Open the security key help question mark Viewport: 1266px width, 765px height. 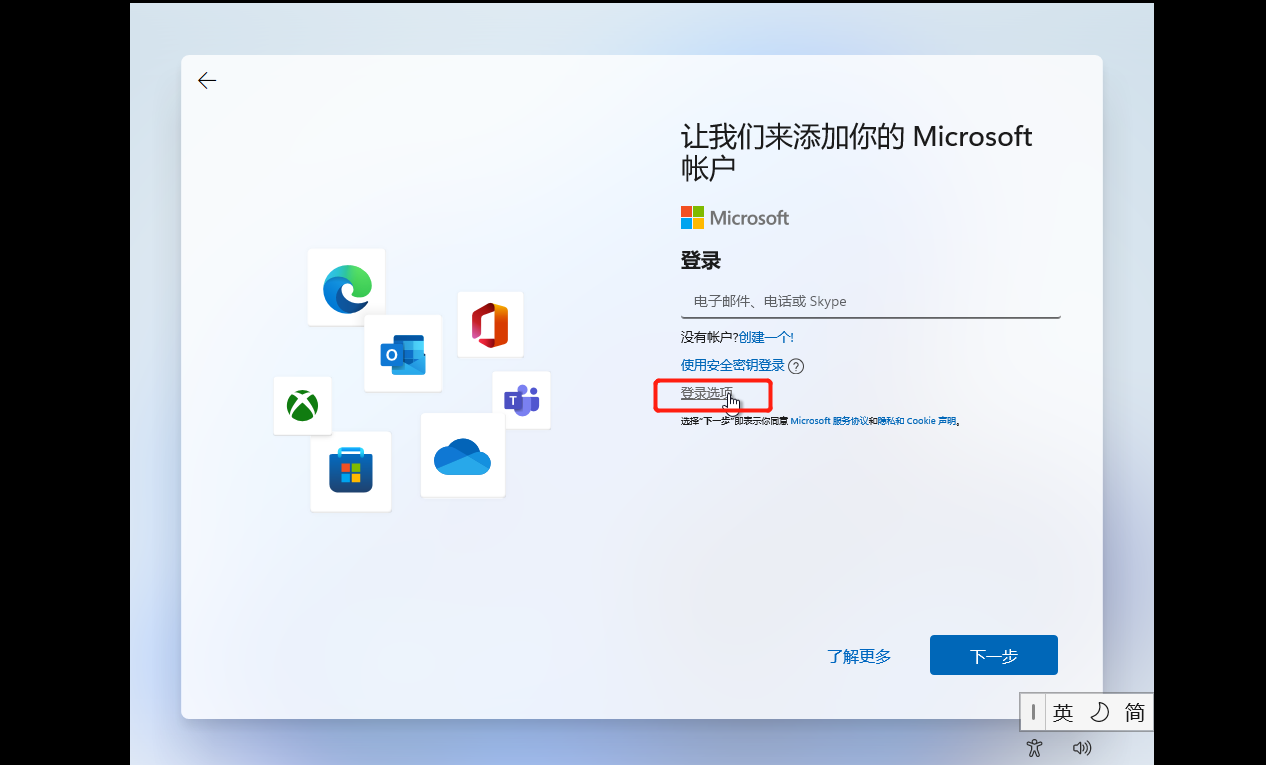796,366
